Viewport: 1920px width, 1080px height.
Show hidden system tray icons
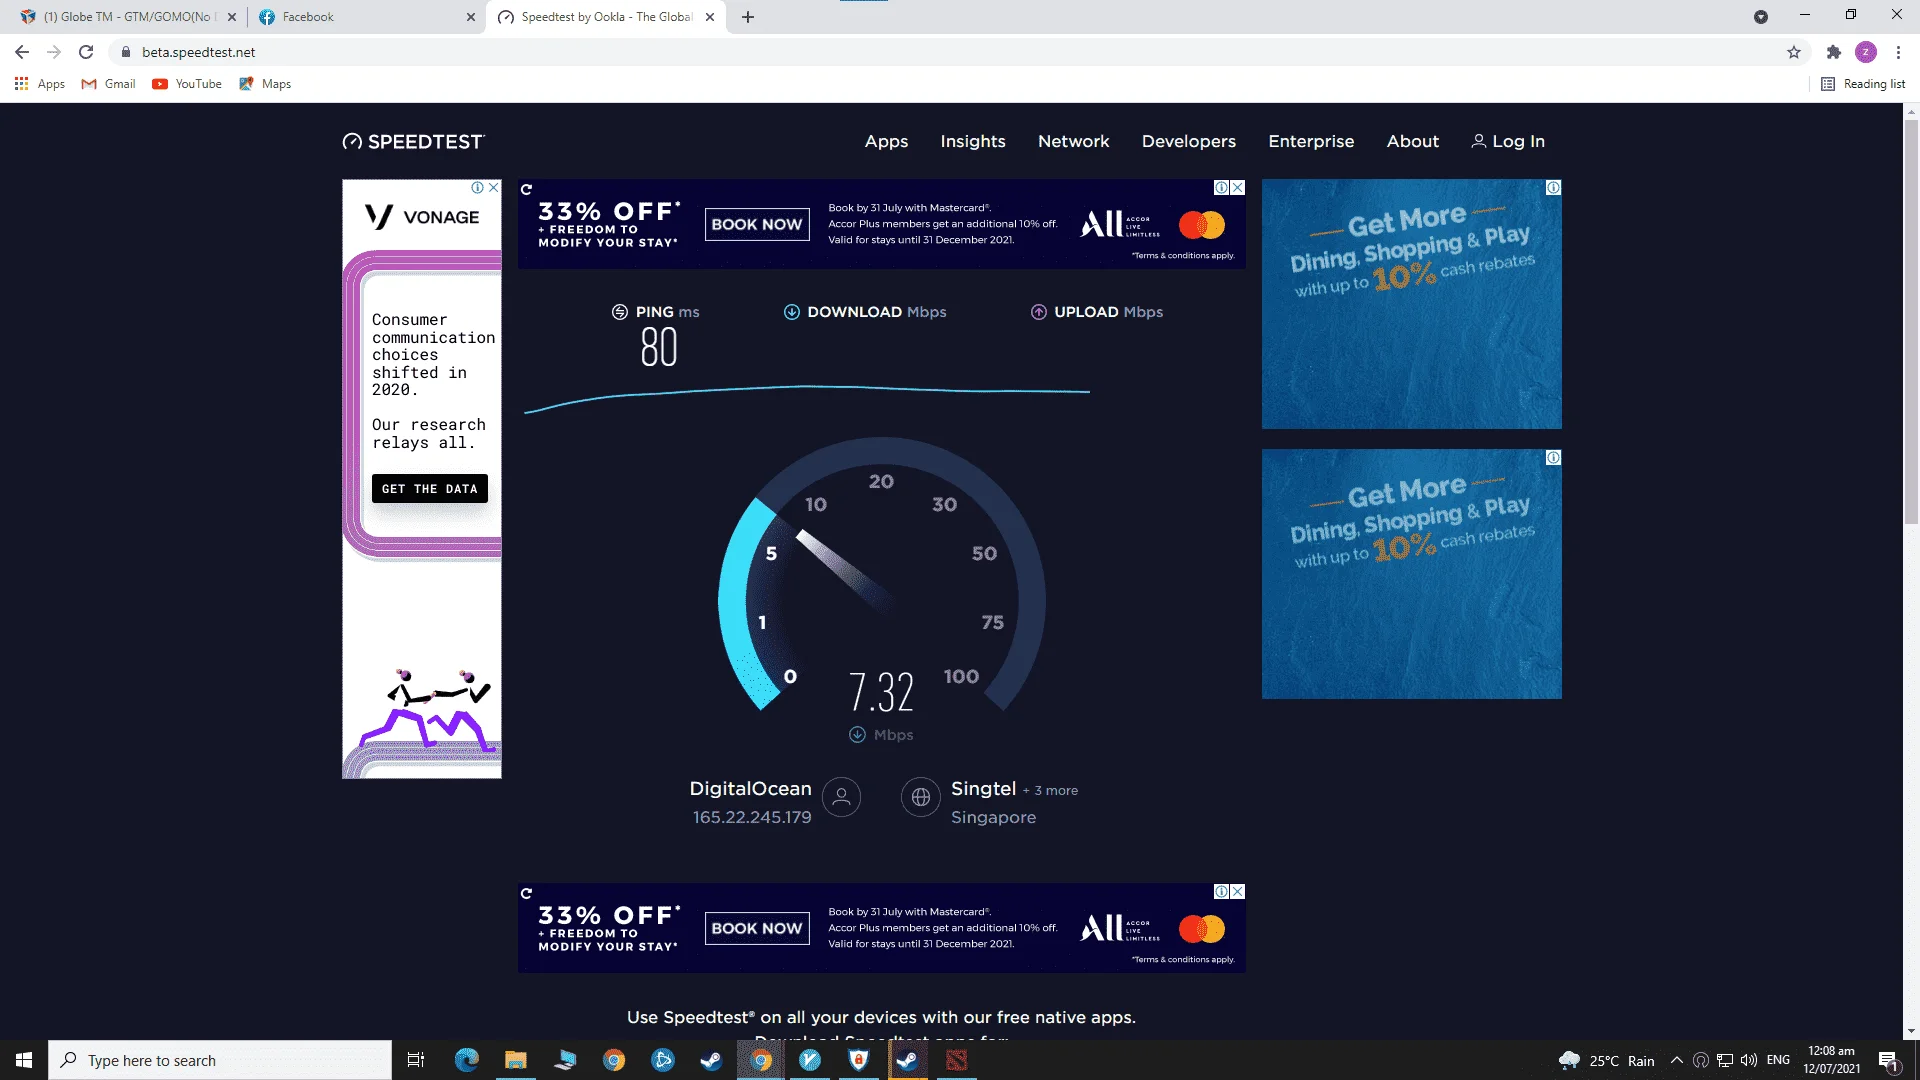point(1677,1060)
